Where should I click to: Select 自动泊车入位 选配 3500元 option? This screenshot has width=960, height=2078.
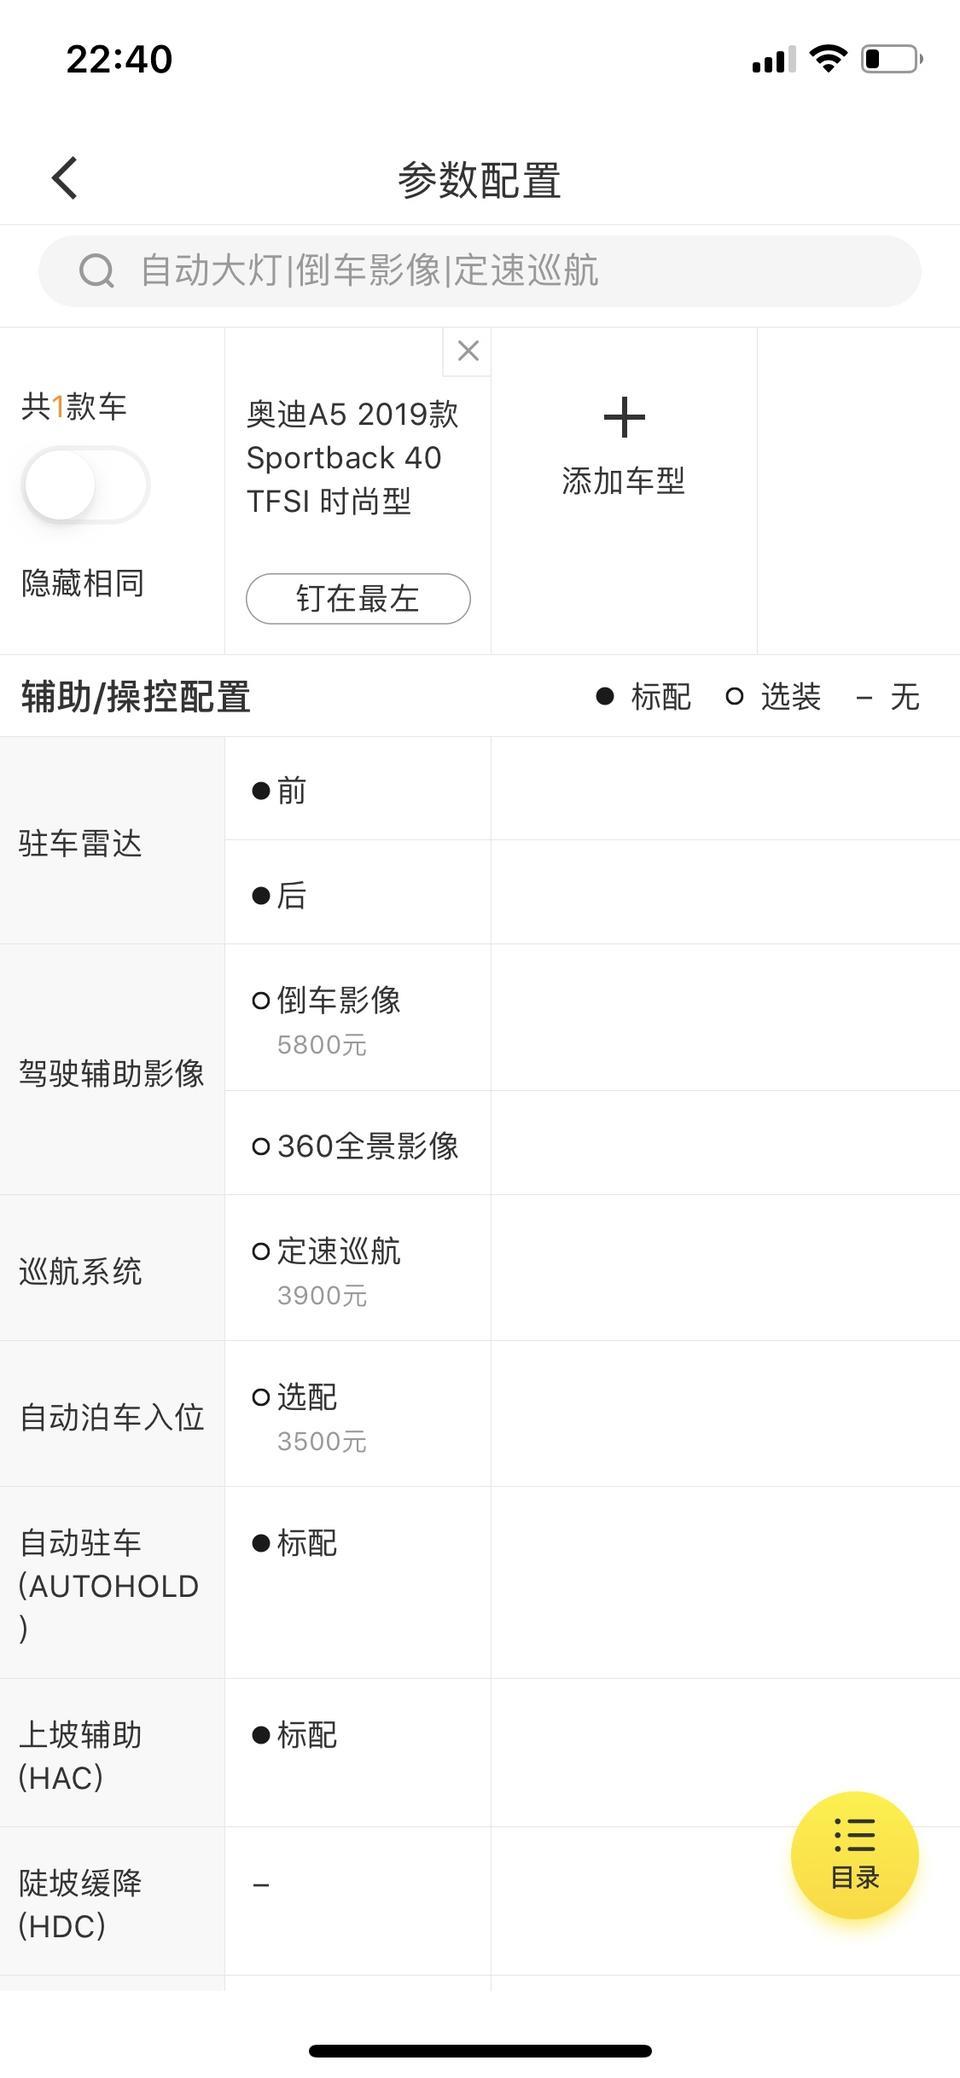(358, 1415)
